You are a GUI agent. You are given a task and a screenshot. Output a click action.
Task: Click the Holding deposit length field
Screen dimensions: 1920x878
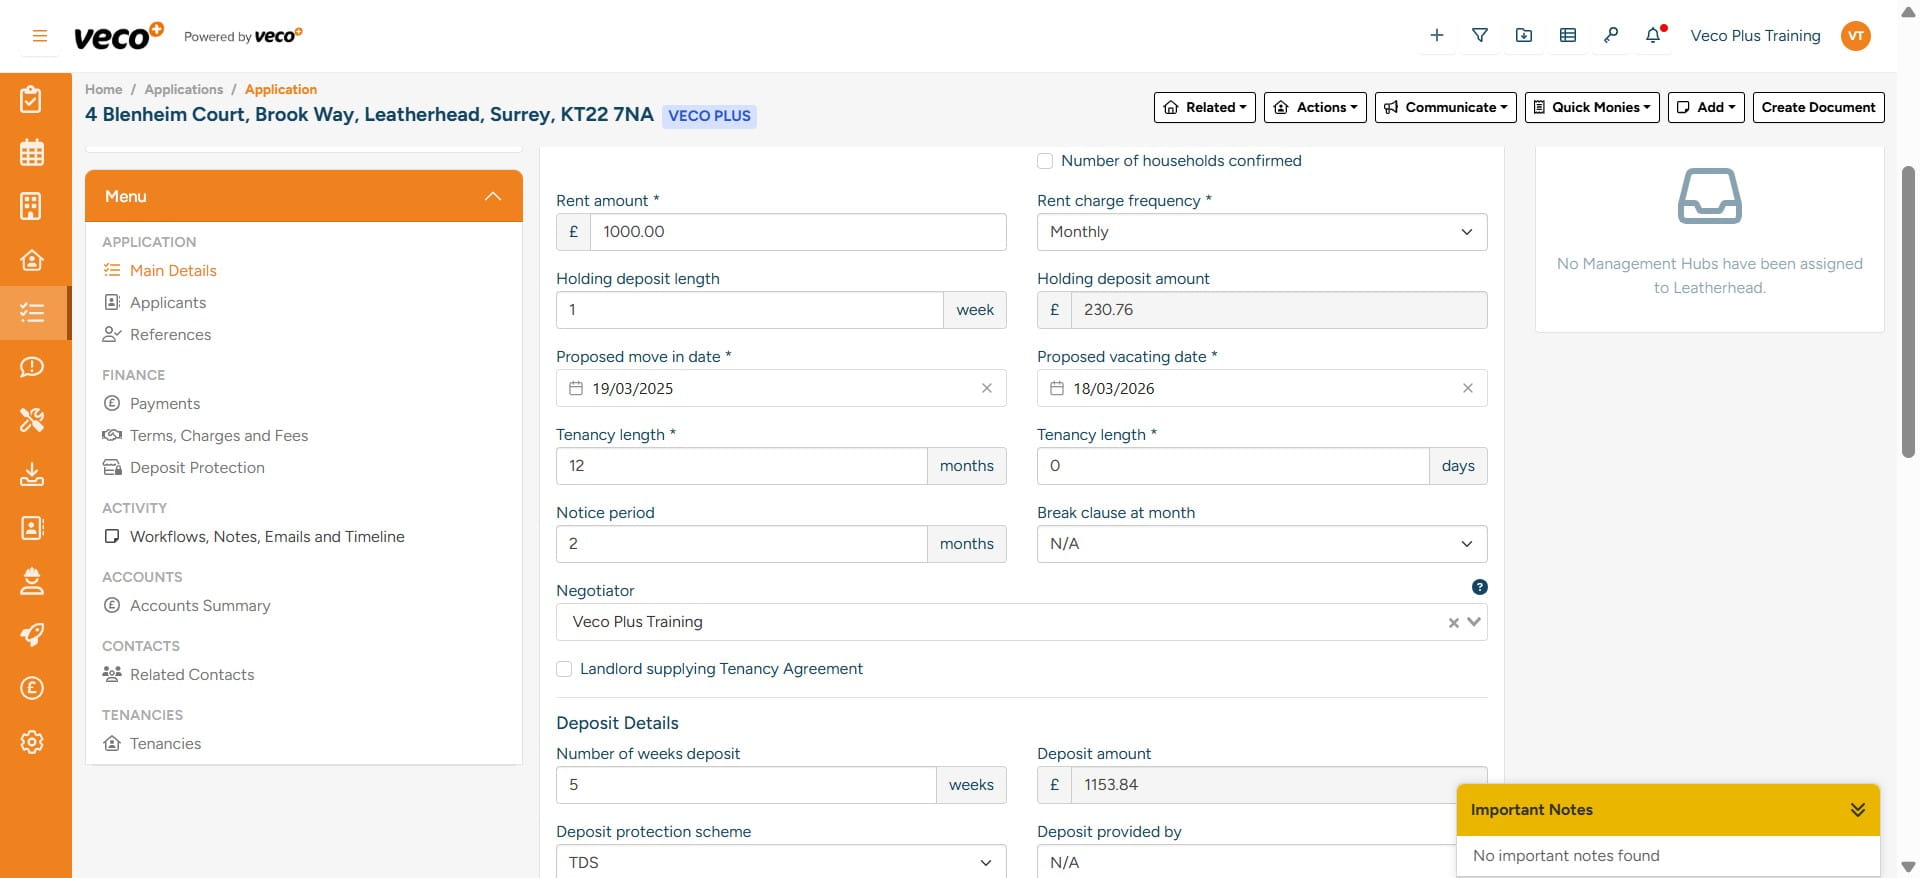tap(750, 310)
